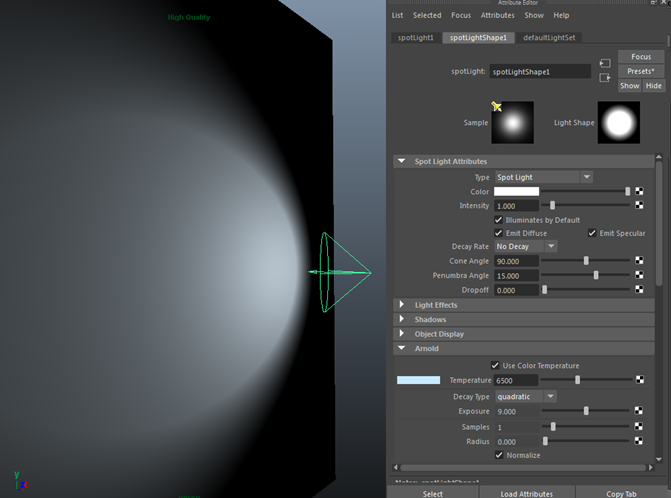The height and width of the screenshot is (498, 671).
Task: Click the Load Attributes button
Action: point(527,493)
